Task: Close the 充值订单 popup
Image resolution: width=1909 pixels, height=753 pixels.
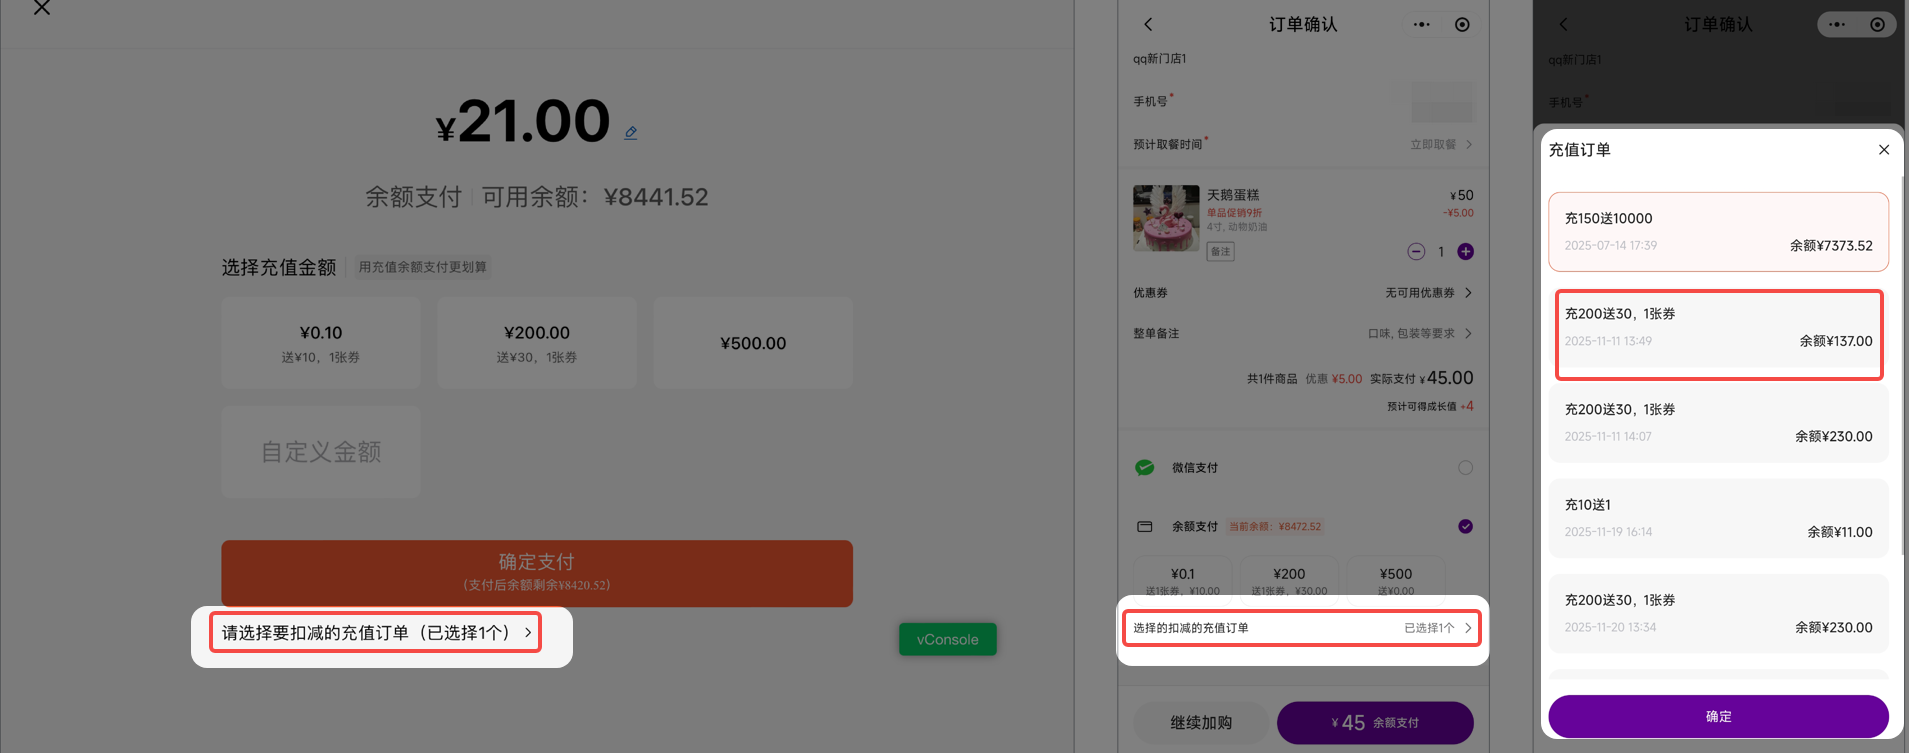Action: click(1883, 150)
